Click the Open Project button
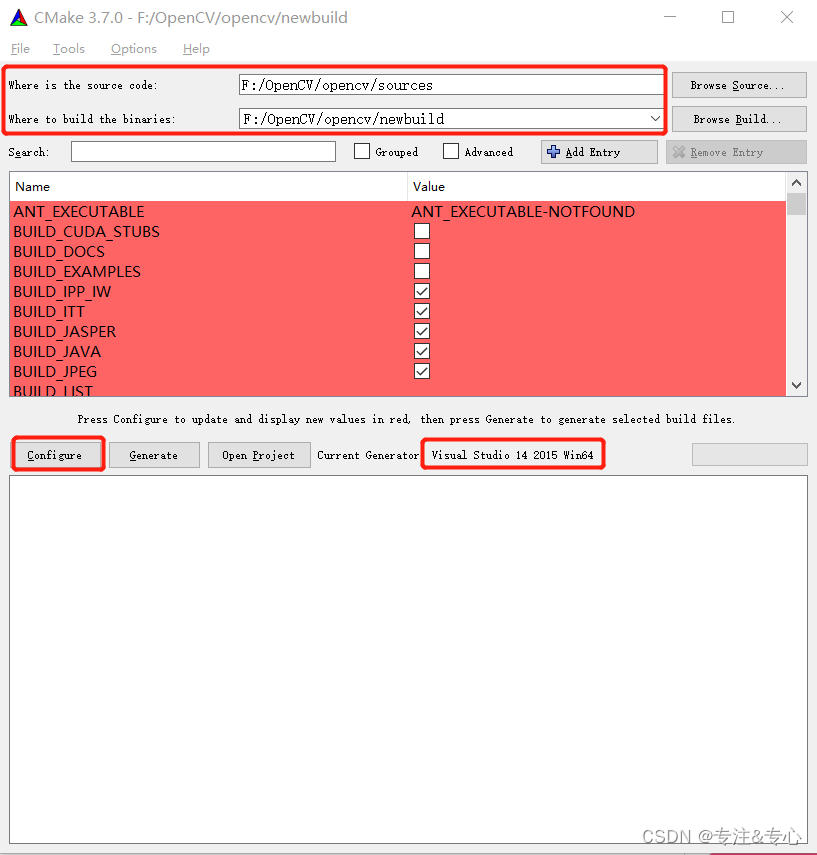The height and width of the screenshot is (855, 817). click(x=259, y=455)
